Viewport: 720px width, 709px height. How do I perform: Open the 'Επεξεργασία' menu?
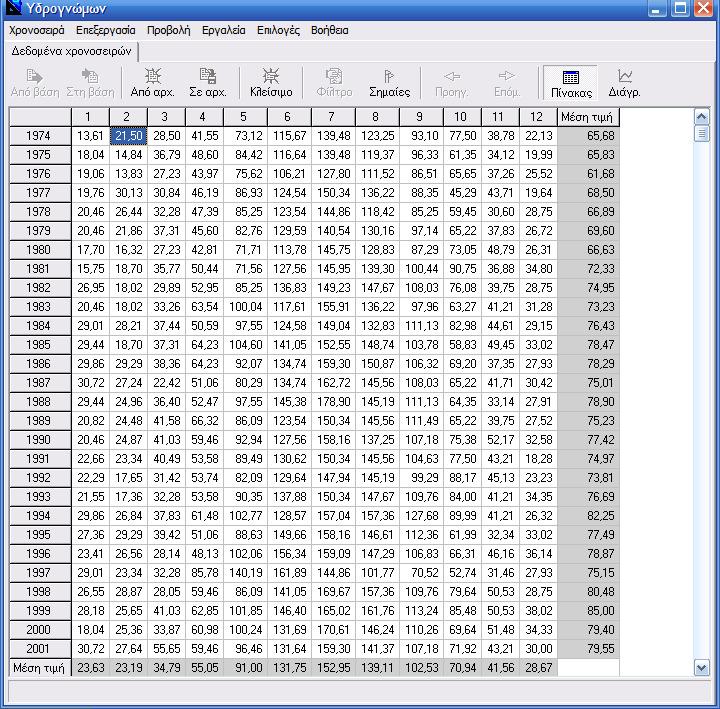[106, 30]
